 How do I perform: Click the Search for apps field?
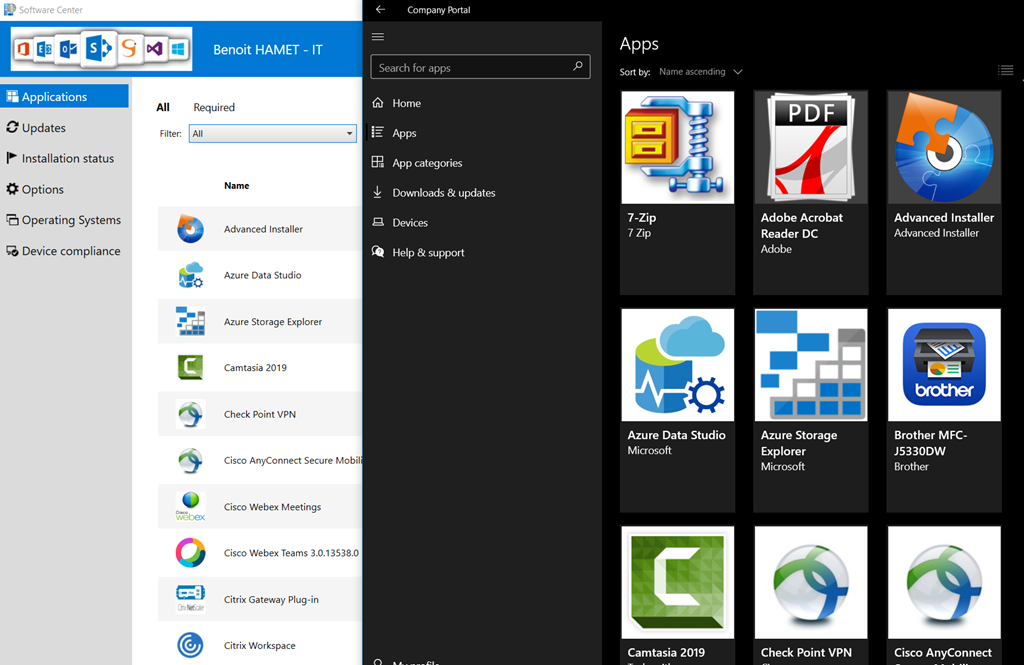(470, 68)
